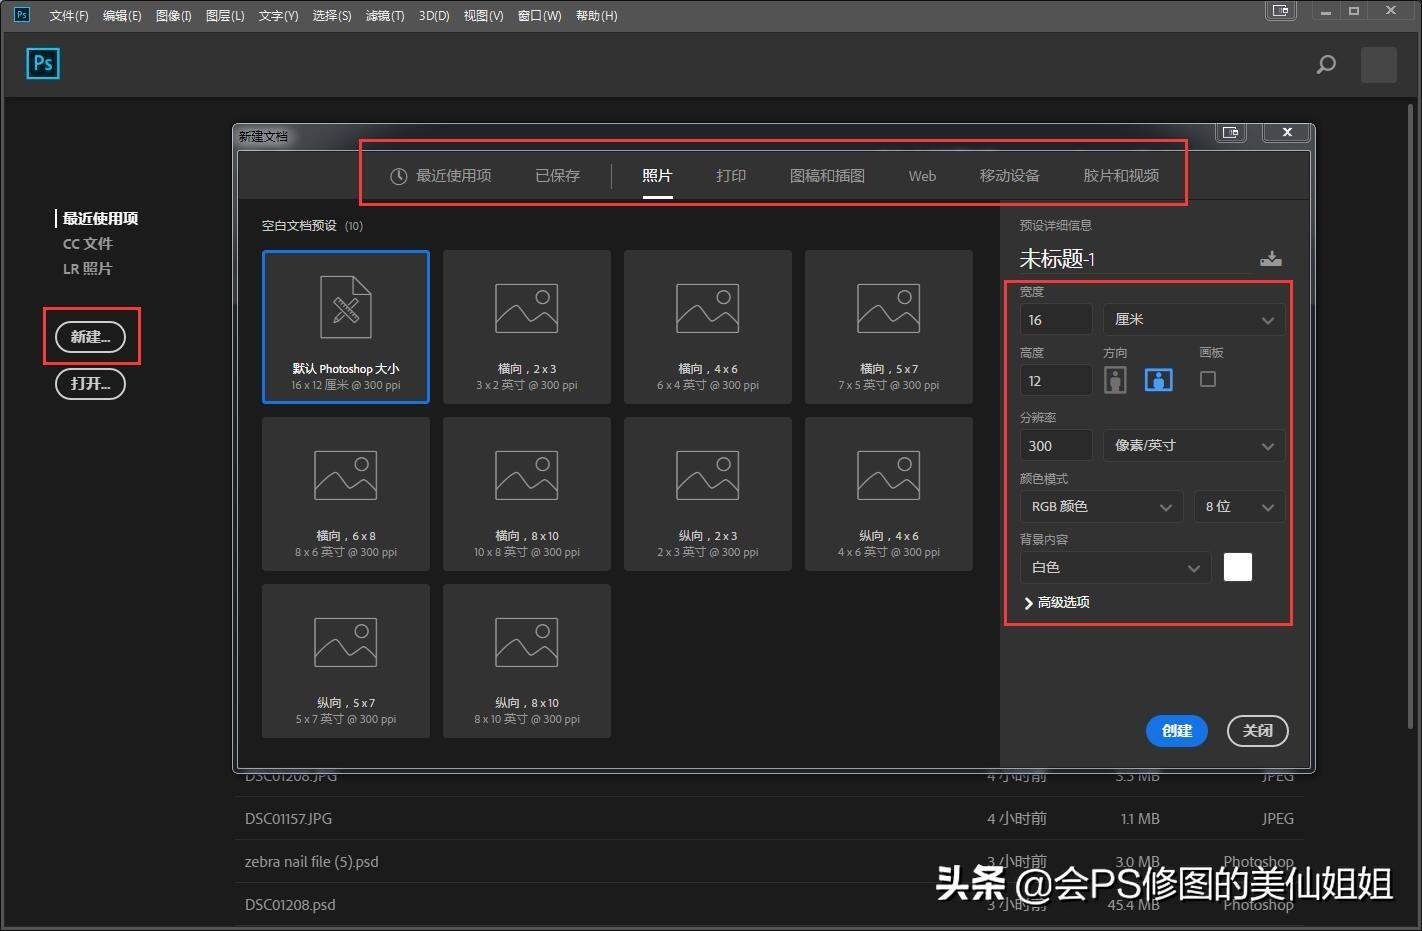The image size is (1422, 931).
Task: Click the 新建... button on start screen
Action: pyautogui.click(x=90, y=337)
